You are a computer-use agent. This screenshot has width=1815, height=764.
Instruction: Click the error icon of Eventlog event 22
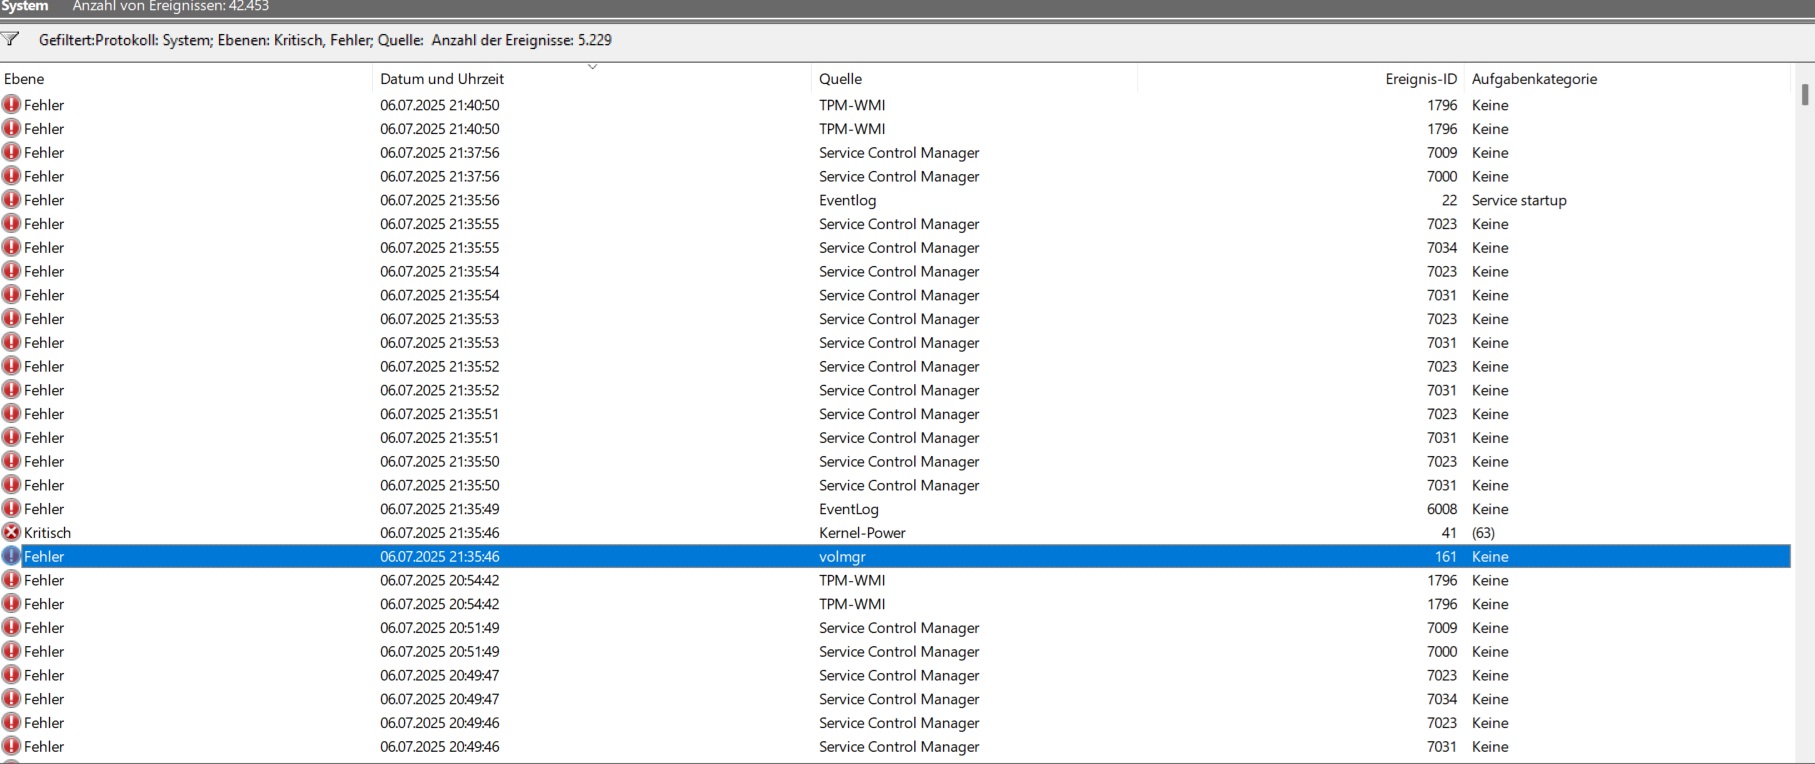[x=11, y=200]
